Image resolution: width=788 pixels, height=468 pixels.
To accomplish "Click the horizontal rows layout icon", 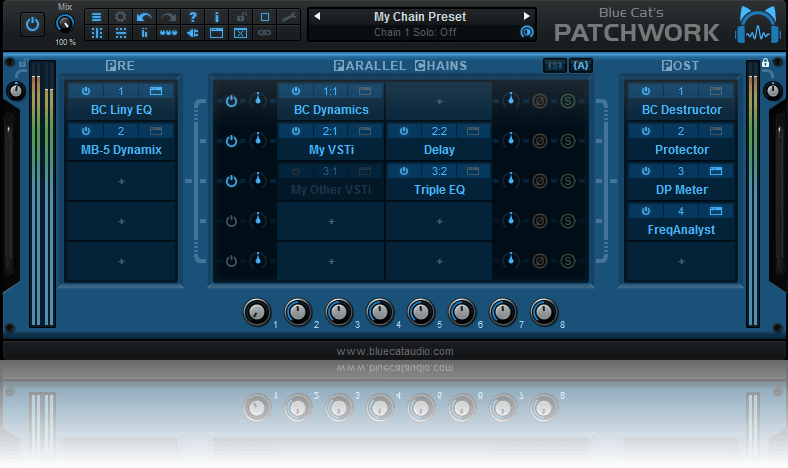I will pyautogui.click(x=121, y=33).
